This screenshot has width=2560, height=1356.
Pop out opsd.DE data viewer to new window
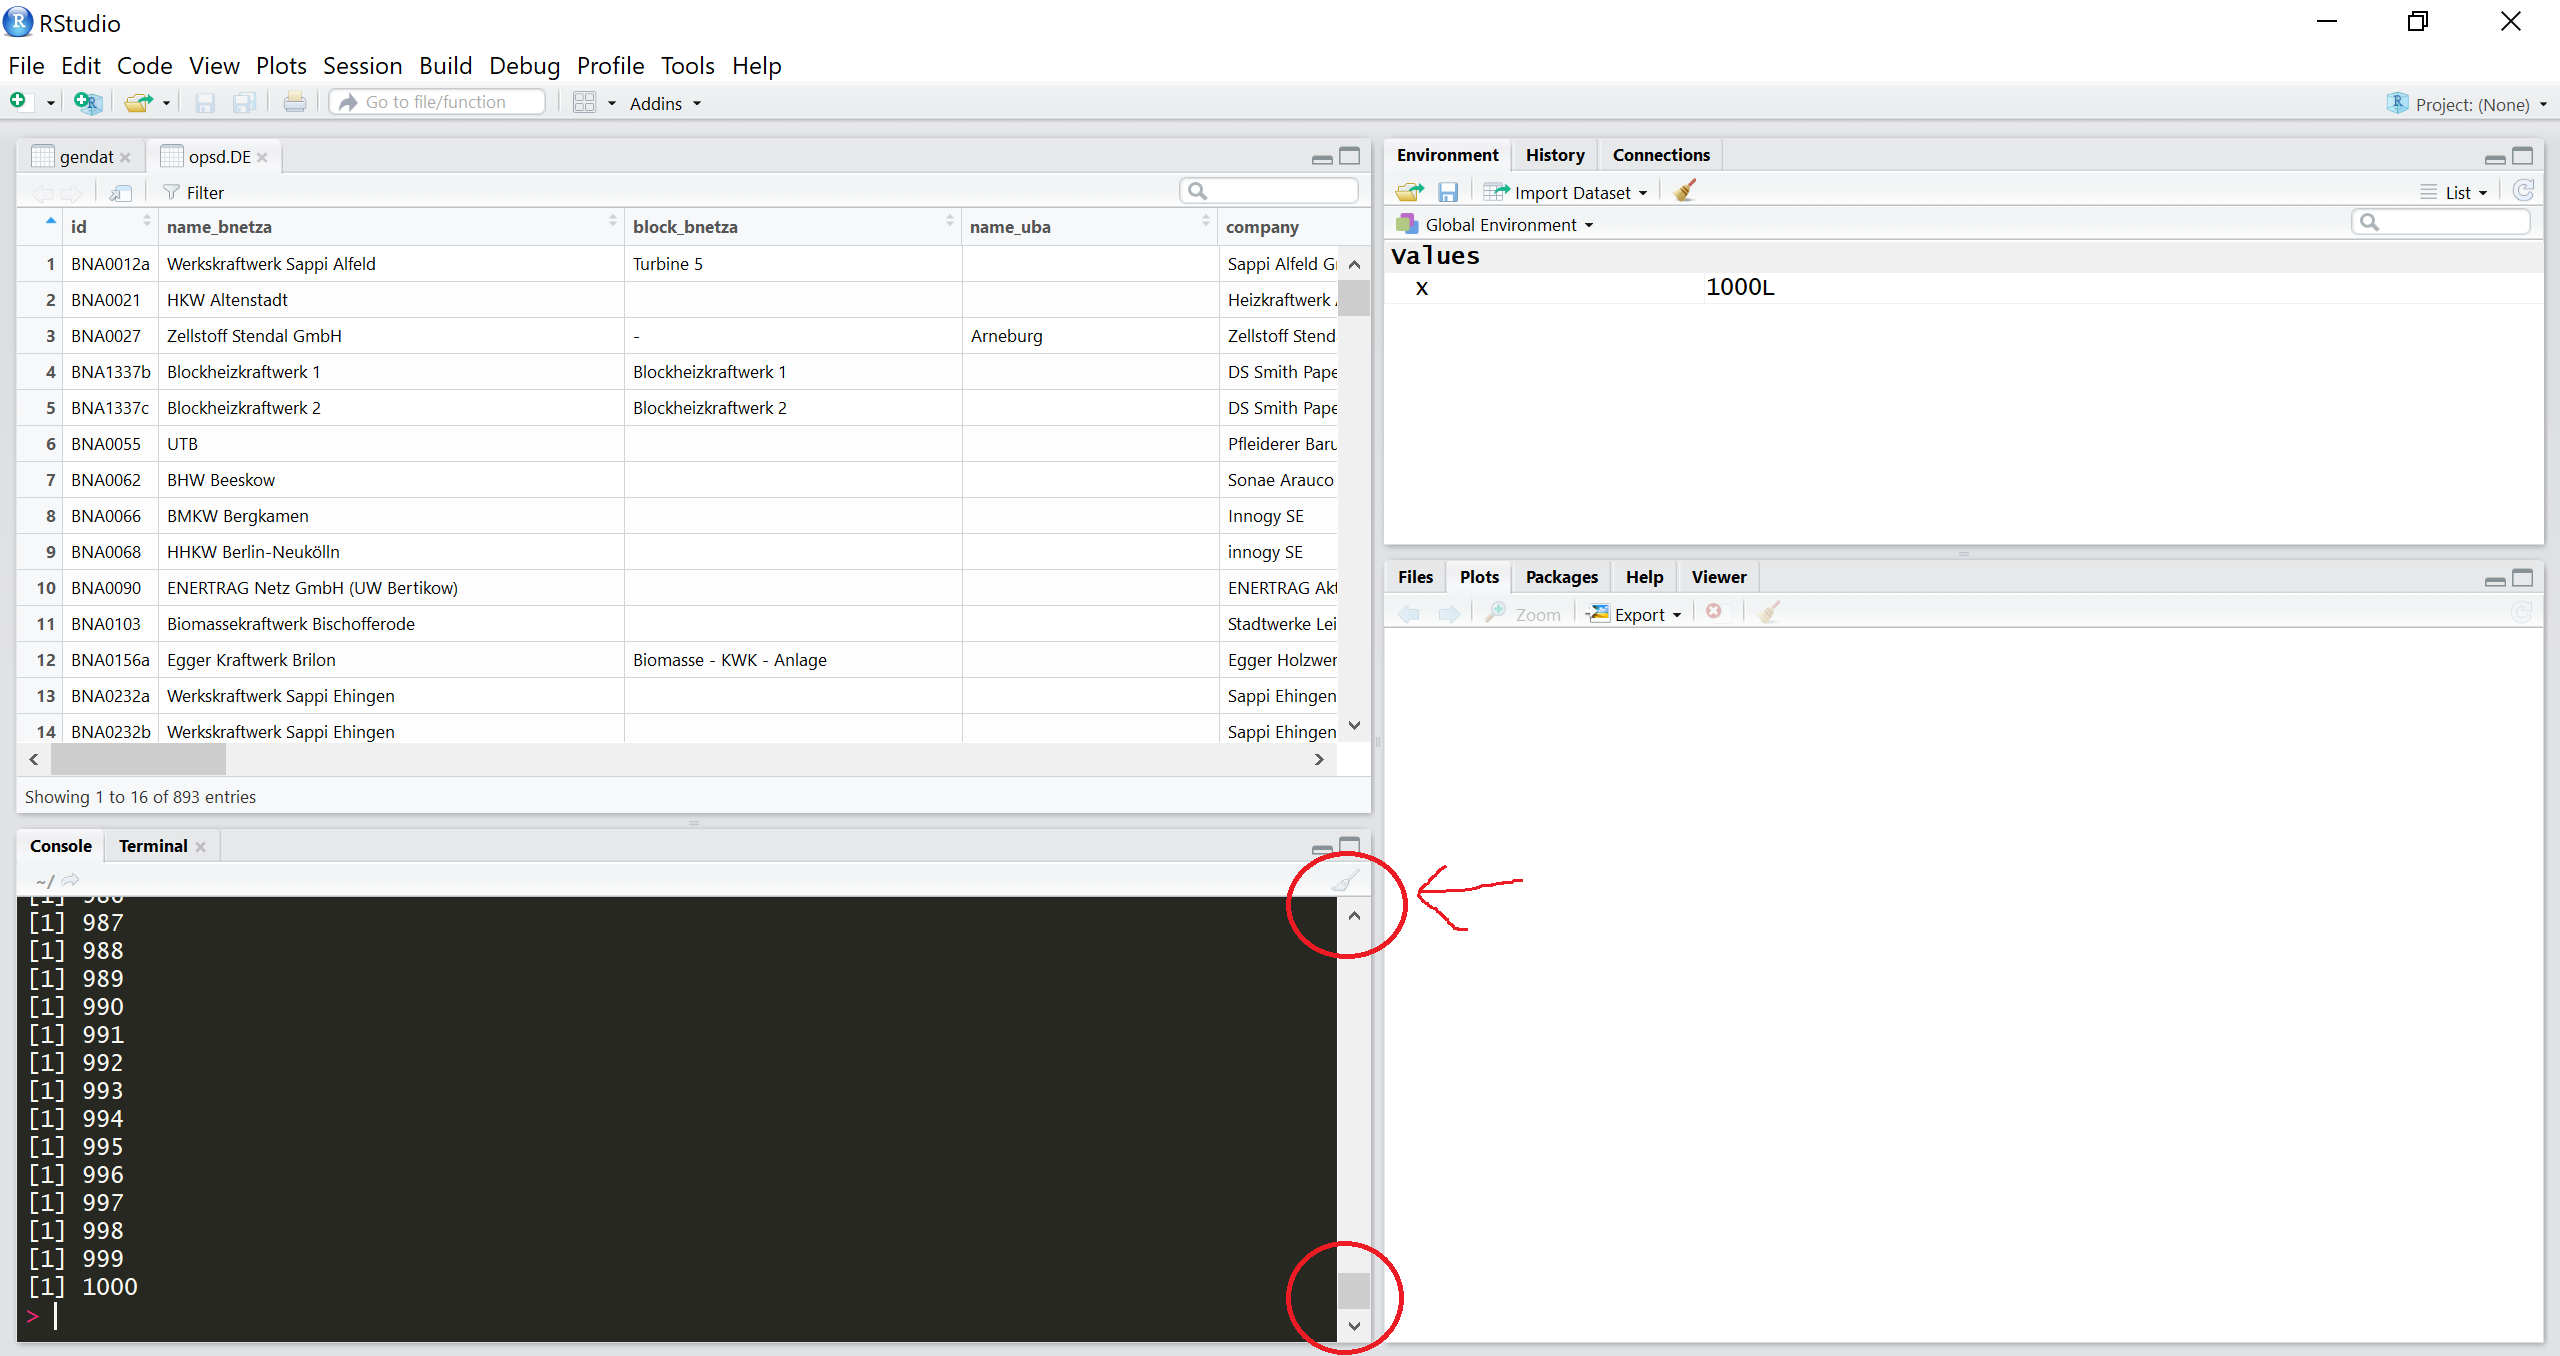tap(120, 192)
